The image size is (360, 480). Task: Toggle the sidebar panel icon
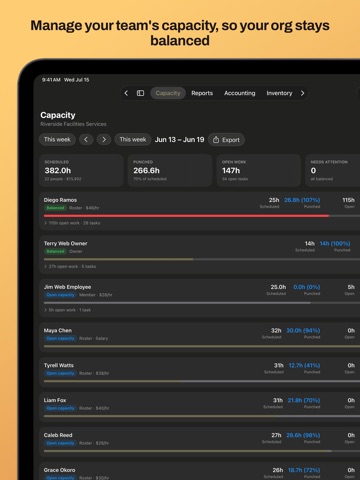coord(140,93)
